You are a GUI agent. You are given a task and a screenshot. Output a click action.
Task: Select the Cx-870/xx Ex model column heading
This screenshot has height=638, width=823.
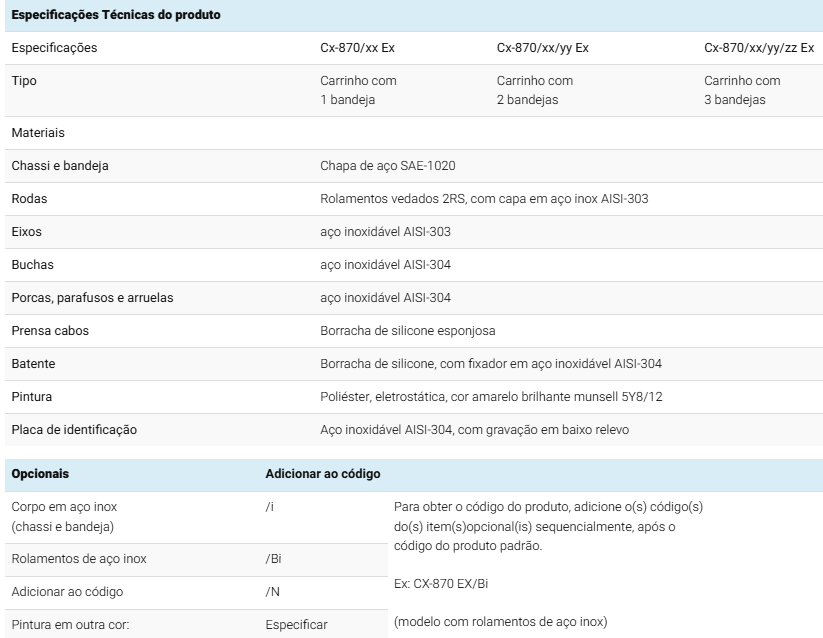point(357,48)
